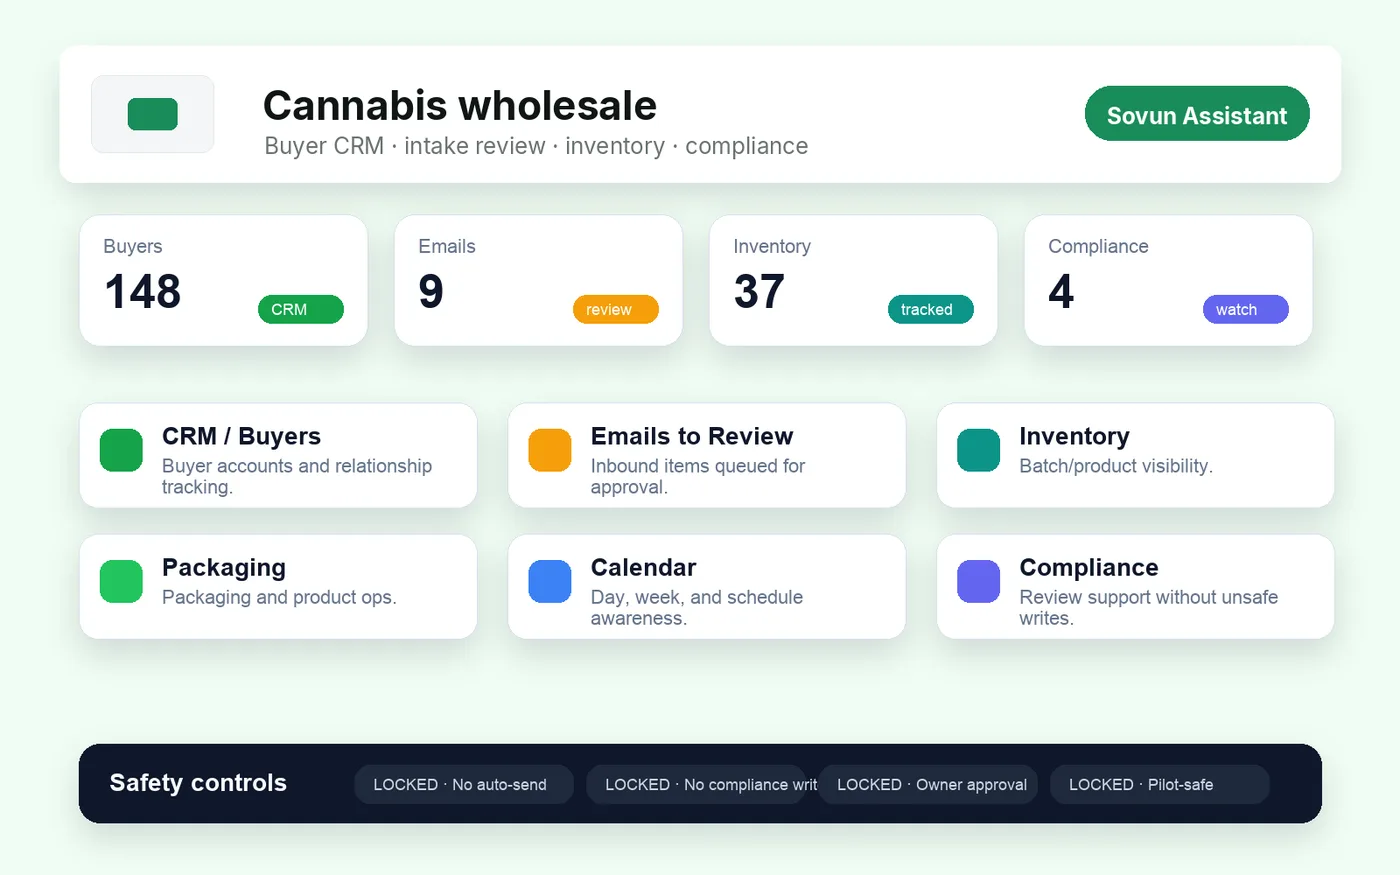Click the orange Emails to Review icon

click(550, 450)
